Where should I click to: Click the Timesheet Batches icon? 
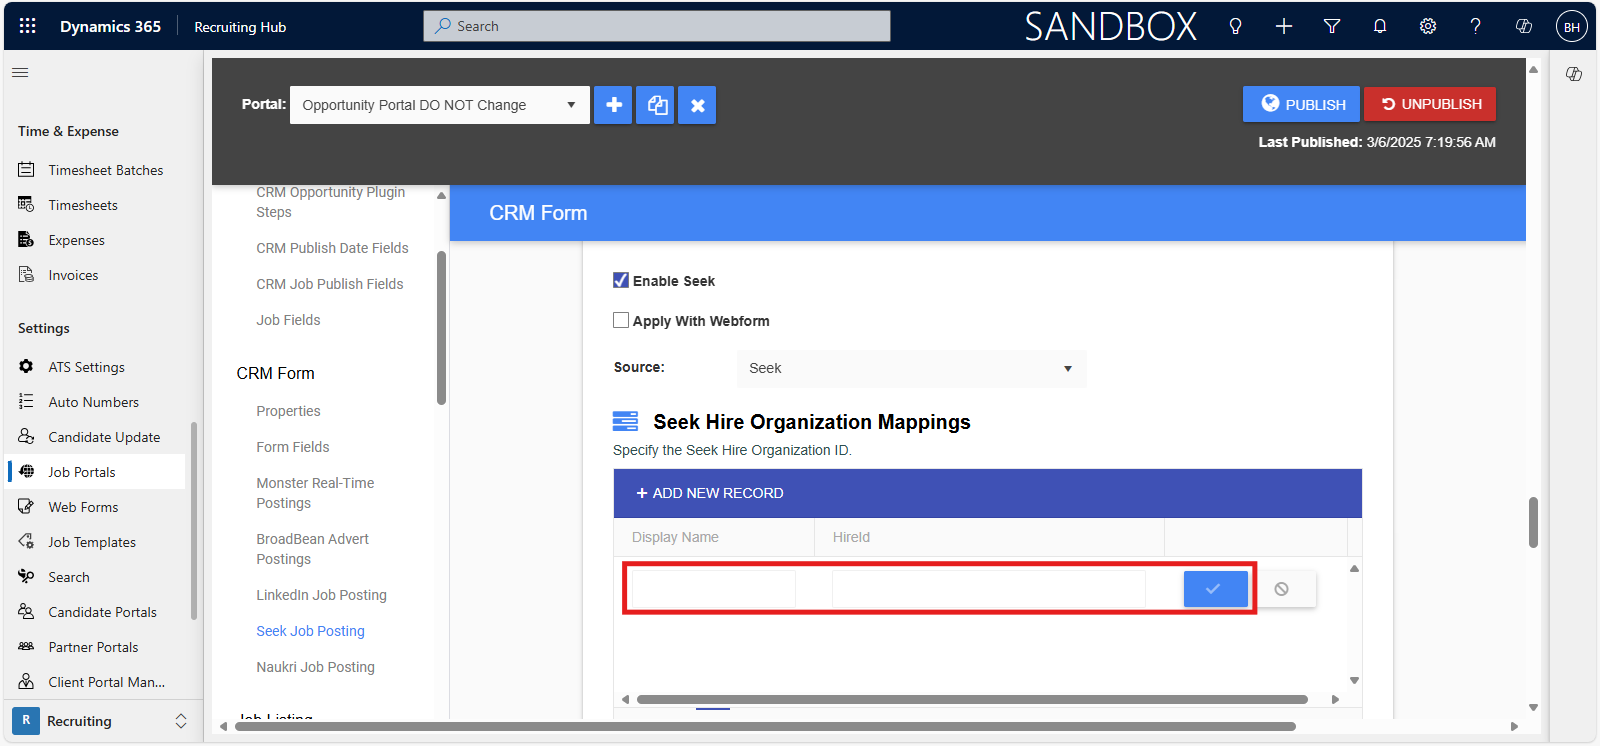(26, 170)
